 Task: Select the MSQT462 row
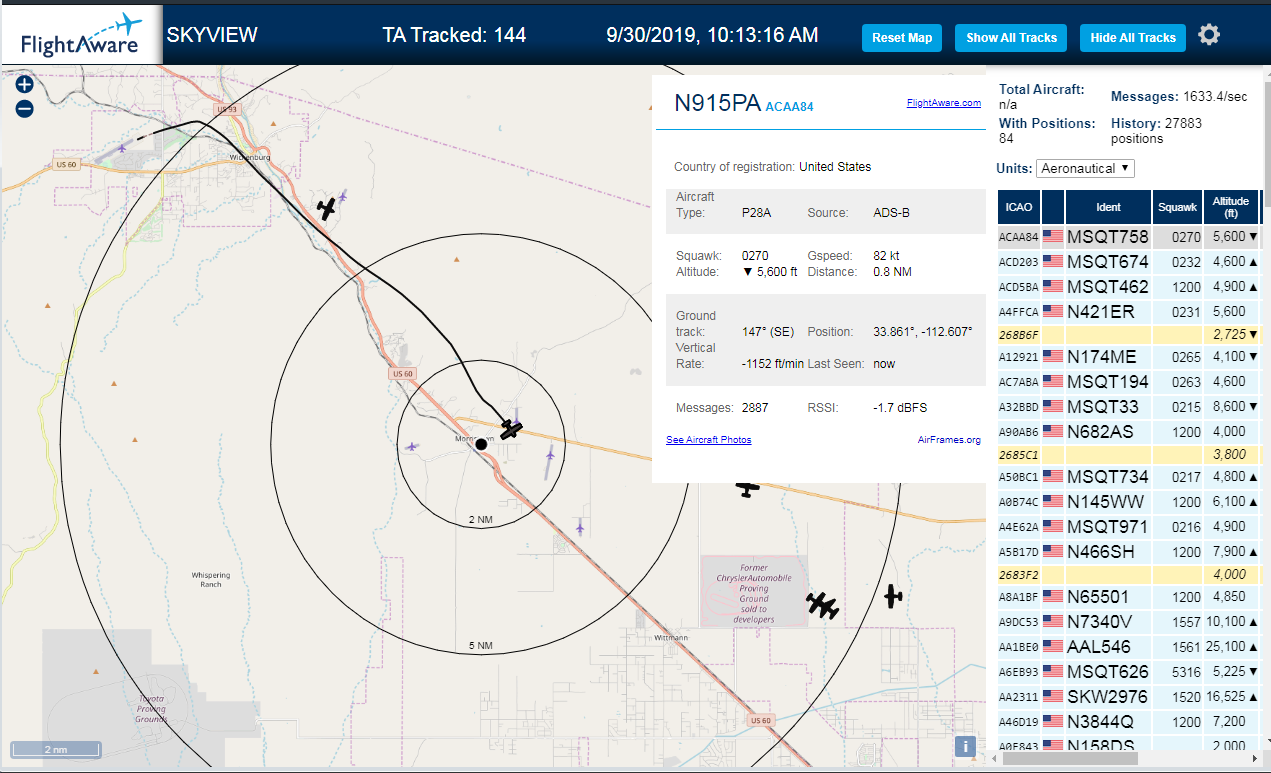pos(1128,287)
